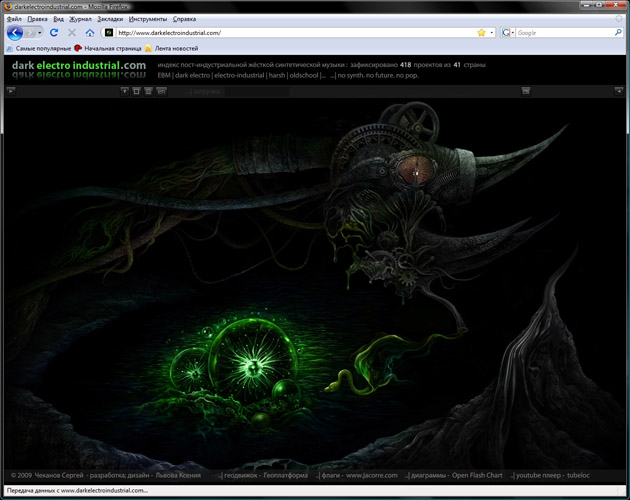Image resolution: width=630 pixels, height=500 pixels.
Task: Bookmark this page with the star icon
Action: click(481, 33)
